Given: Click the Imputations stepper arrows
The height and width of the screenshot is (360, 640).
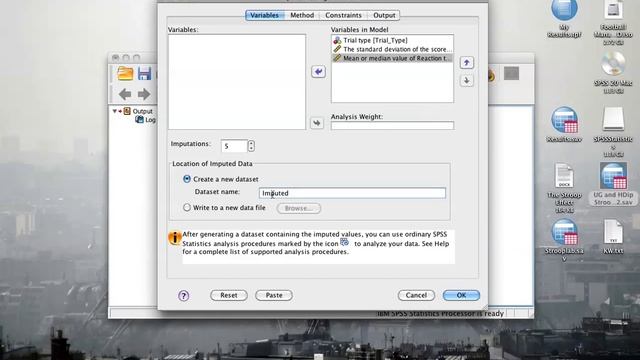Looking at the screenshot, I should pyautogui.click(x=251, y=146).
